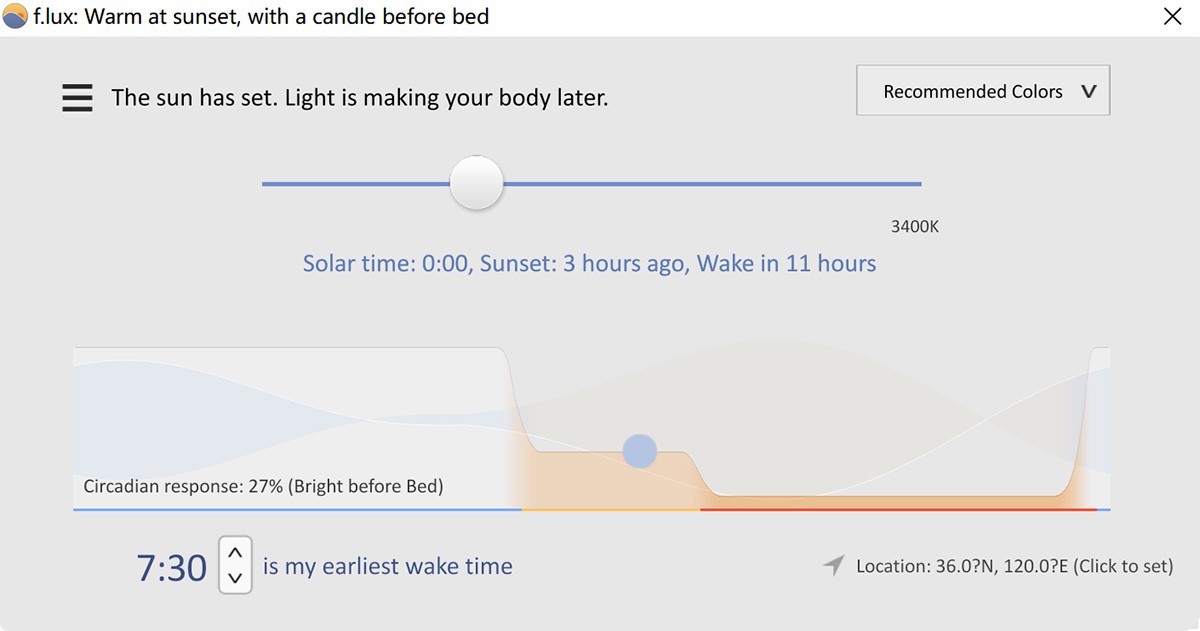Click the 3400K temperature label
The height and width of the screenshot is (631, 1200).
pyautogui.click(x=914, y=227)
